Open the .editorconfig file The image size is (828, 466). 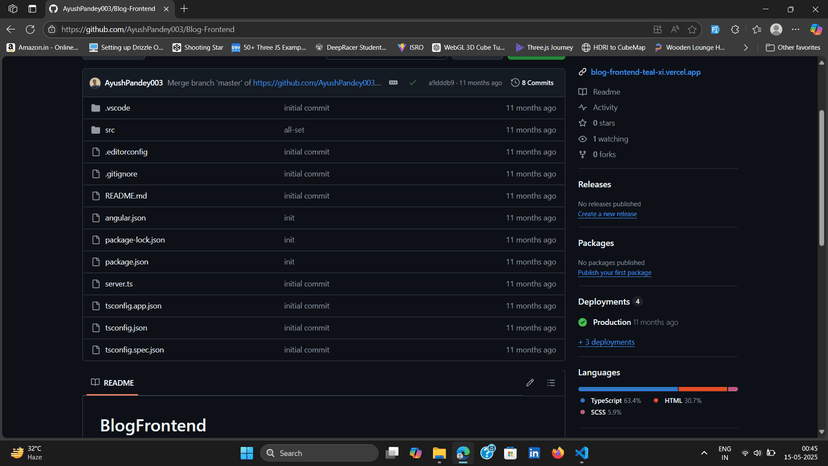[x=126, y=152]
